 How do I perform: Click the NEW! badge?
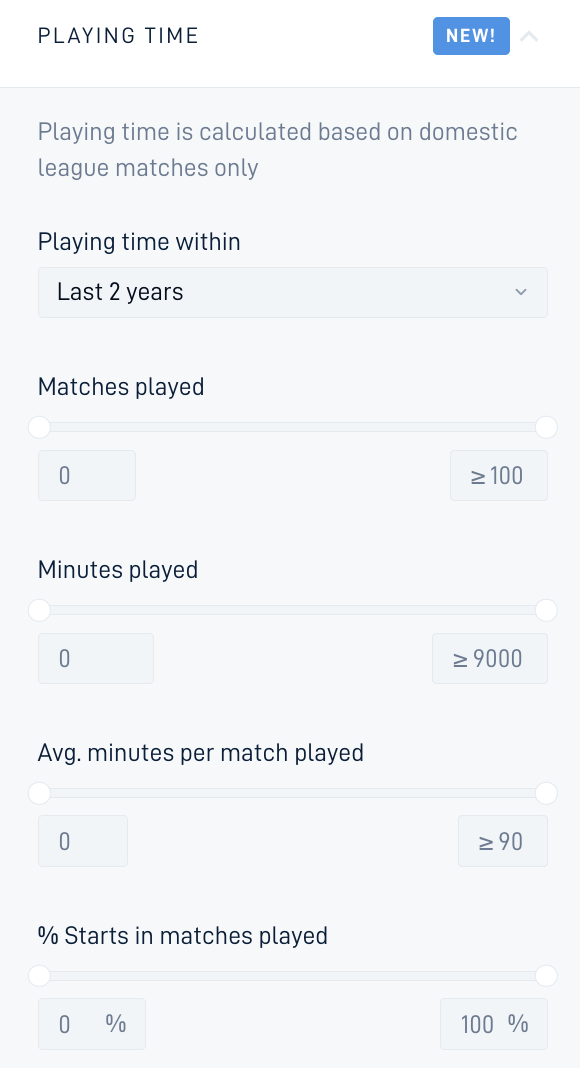pyautogui.click(x=471, y=36)
